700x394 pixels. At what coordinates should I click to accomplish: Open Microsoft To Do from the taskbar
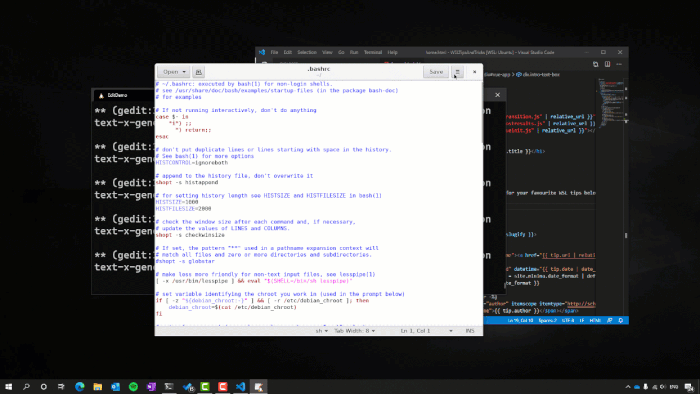click(188, 386)
